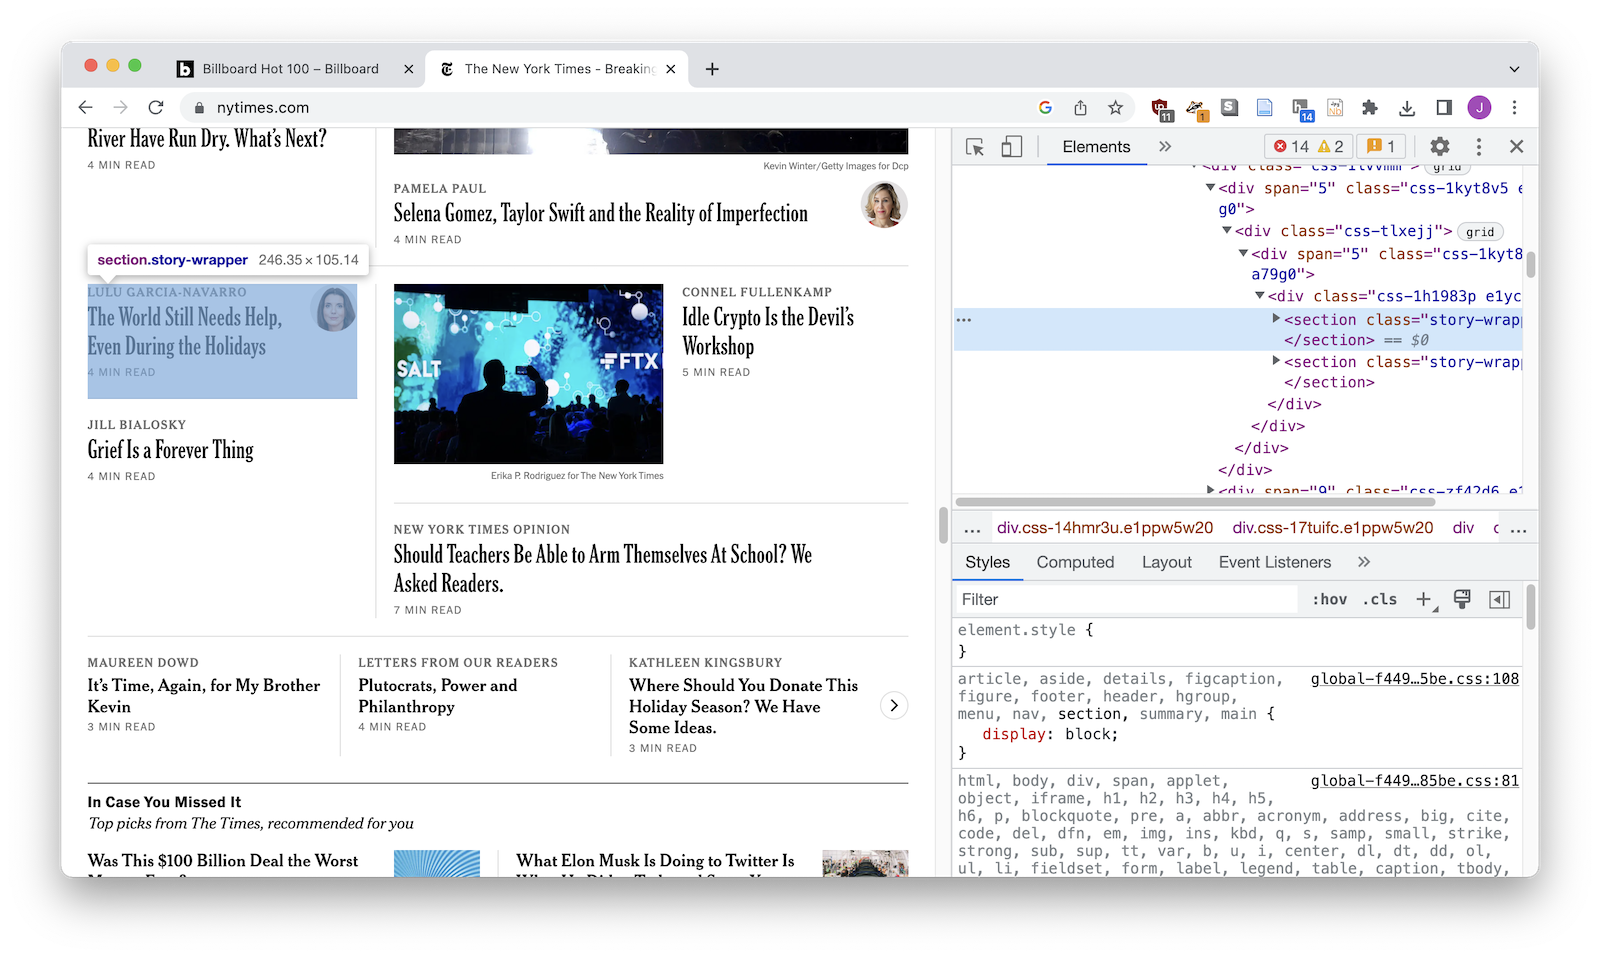Open the extension with orange badge 1
Viewport: 1600px width, 958px height.
point(1196,108)
